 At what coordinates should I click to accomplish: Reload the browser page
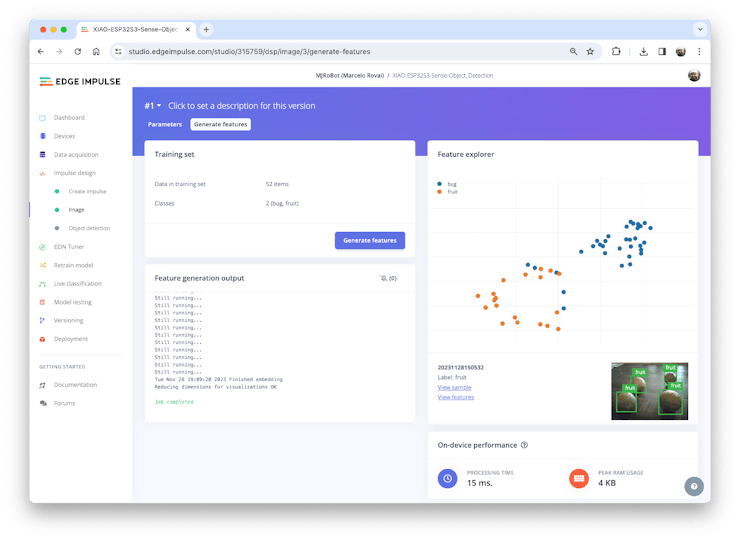point(77,51)
